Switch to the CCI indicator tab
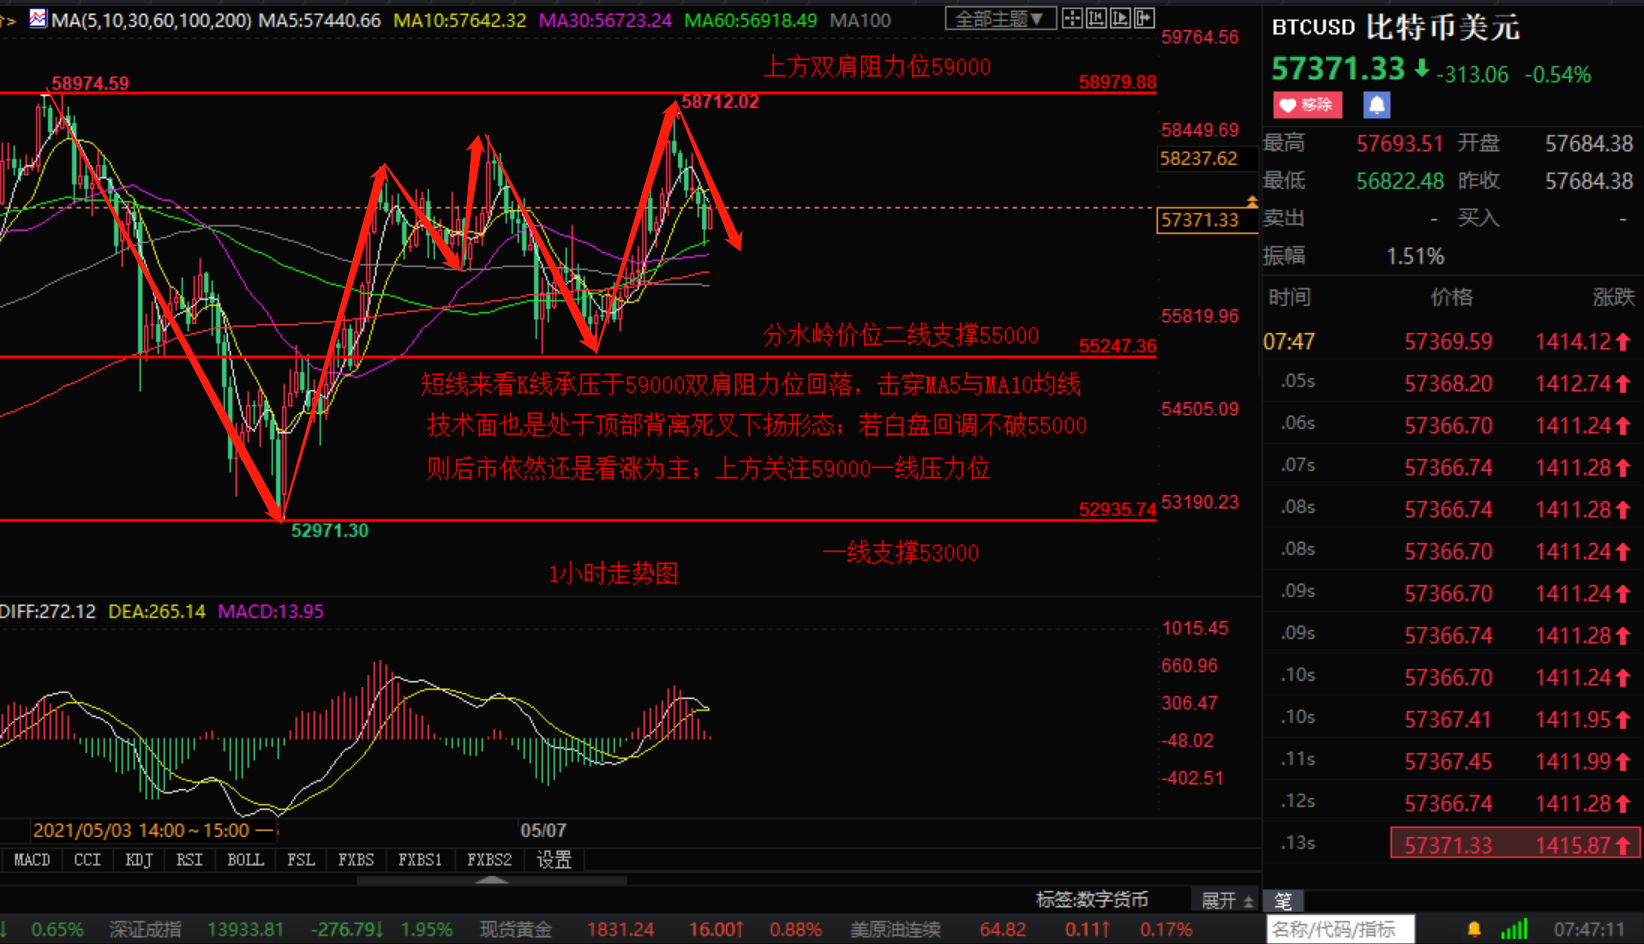Viewport: 1644px width, 944px height. click(x=88, y=860)
